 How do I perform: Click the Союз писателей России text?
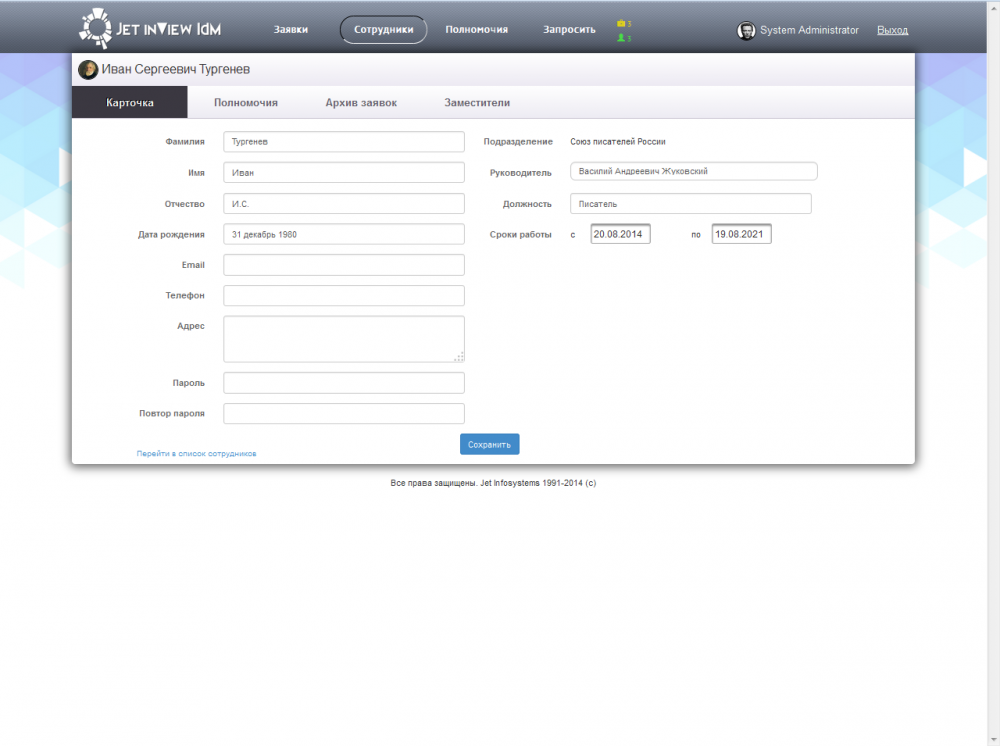617,142
